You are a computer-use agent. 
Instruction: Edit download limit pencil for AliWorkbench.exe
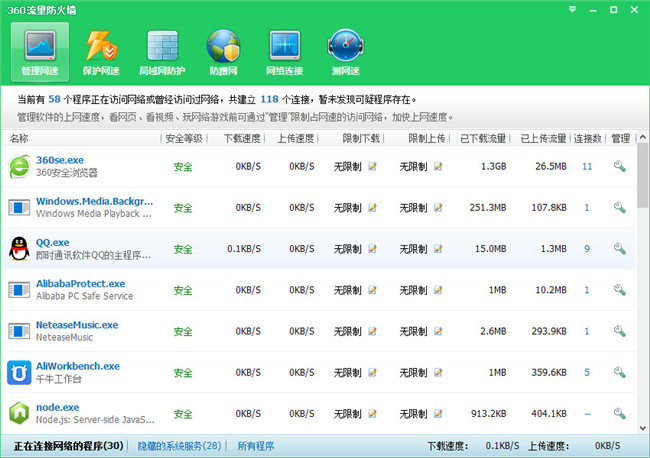pyautogui.click(x=372, y=372)
